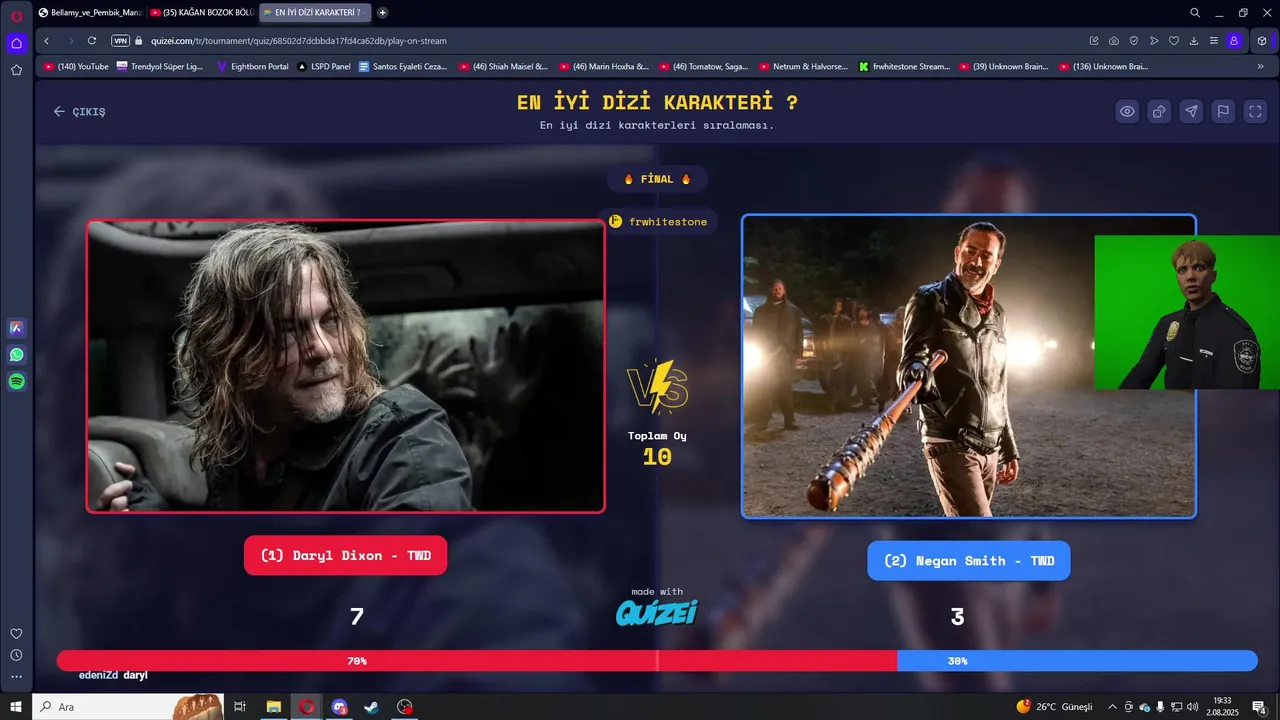
Task: Open browser downloads icon
Action: [x=1194, y=41]
